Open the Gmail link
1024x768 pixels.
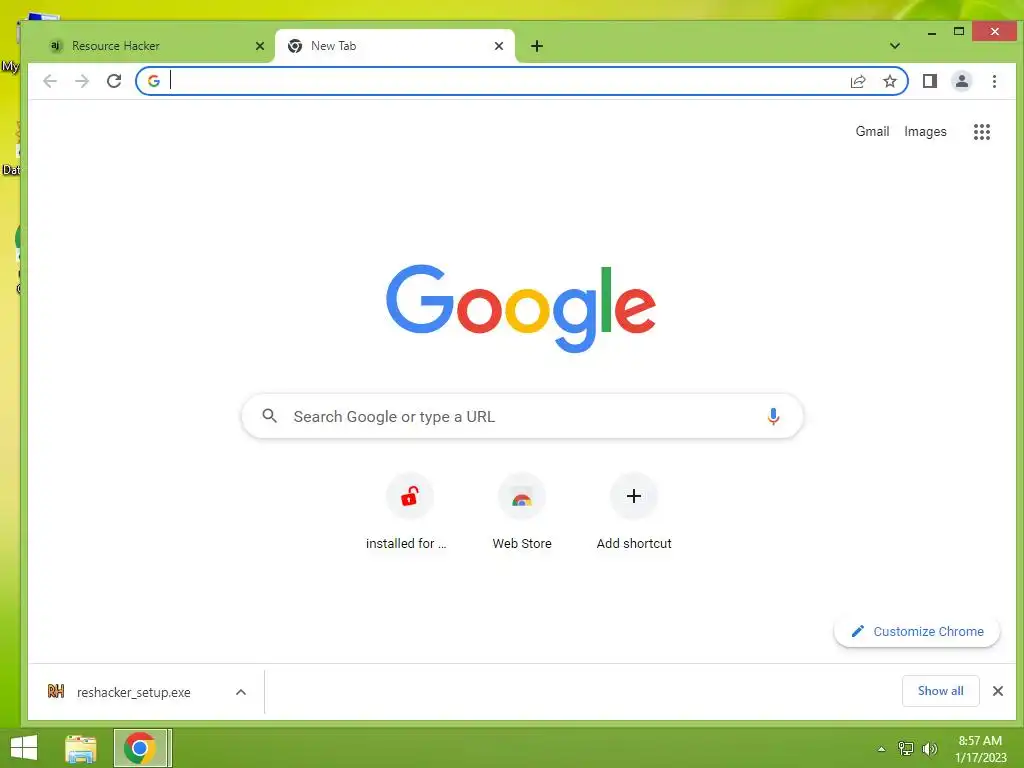click(x=872, y=131)
